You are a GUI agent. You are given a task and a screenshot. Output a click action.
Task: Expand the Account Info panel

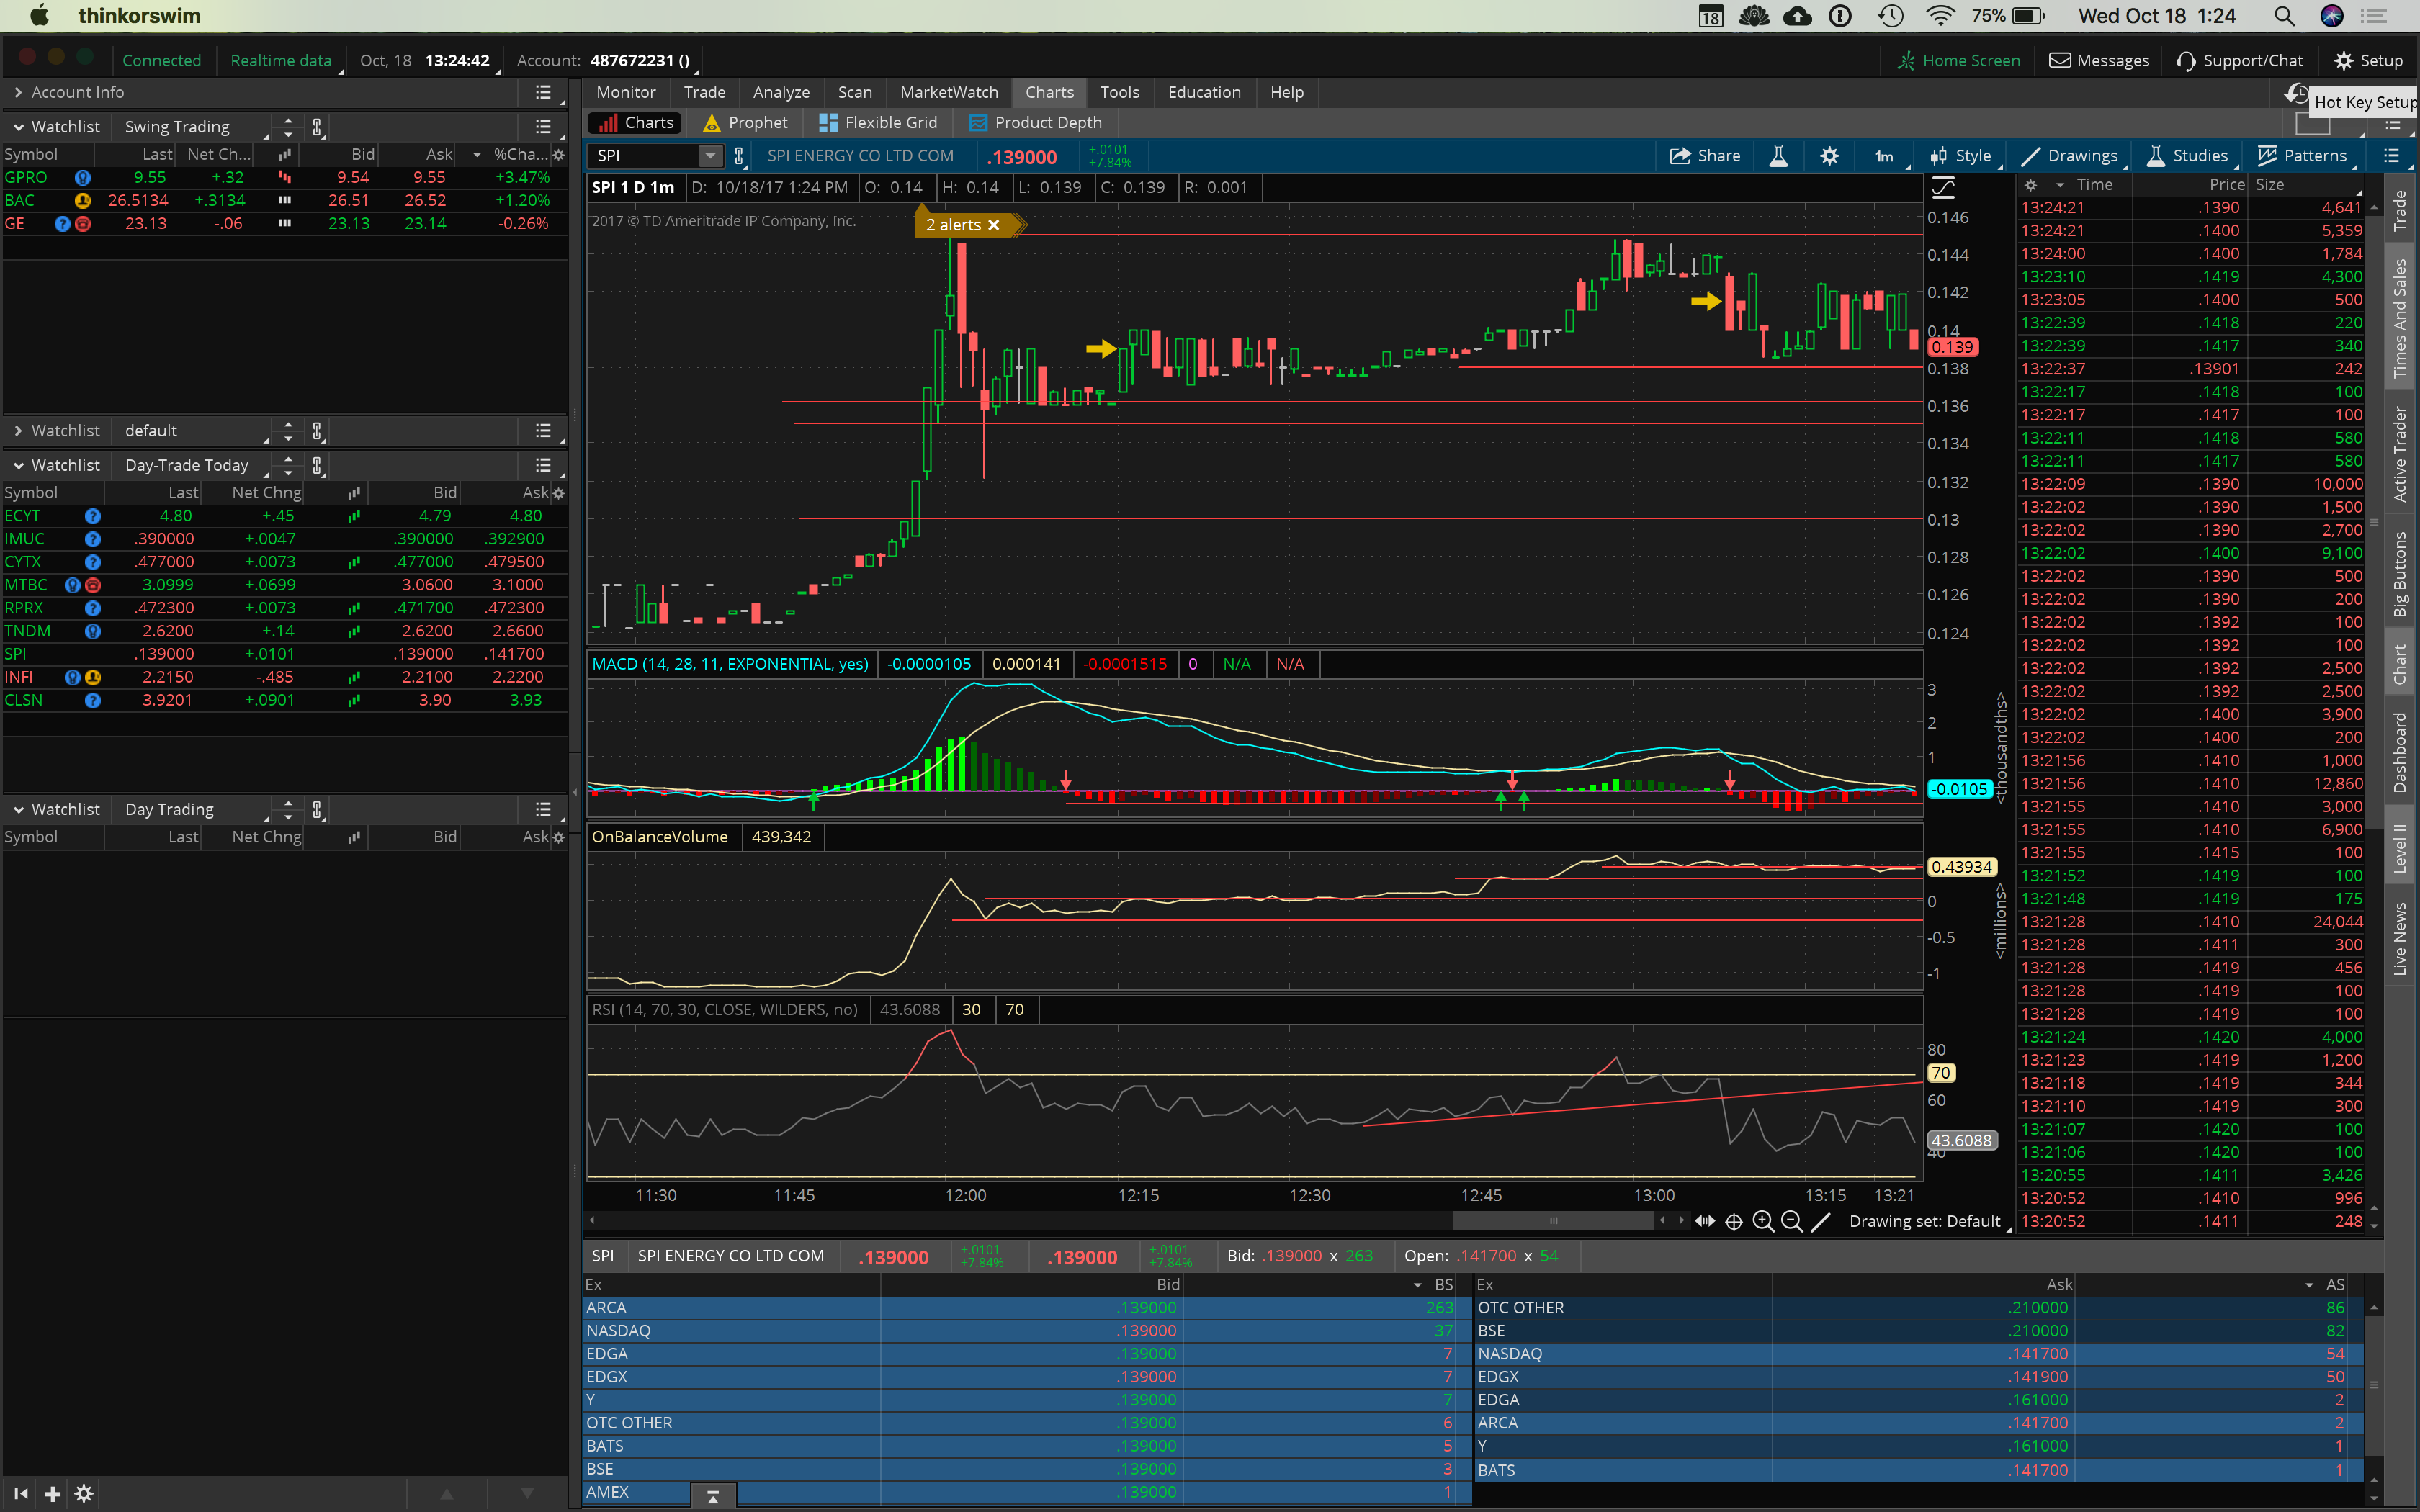click(18, 92)
